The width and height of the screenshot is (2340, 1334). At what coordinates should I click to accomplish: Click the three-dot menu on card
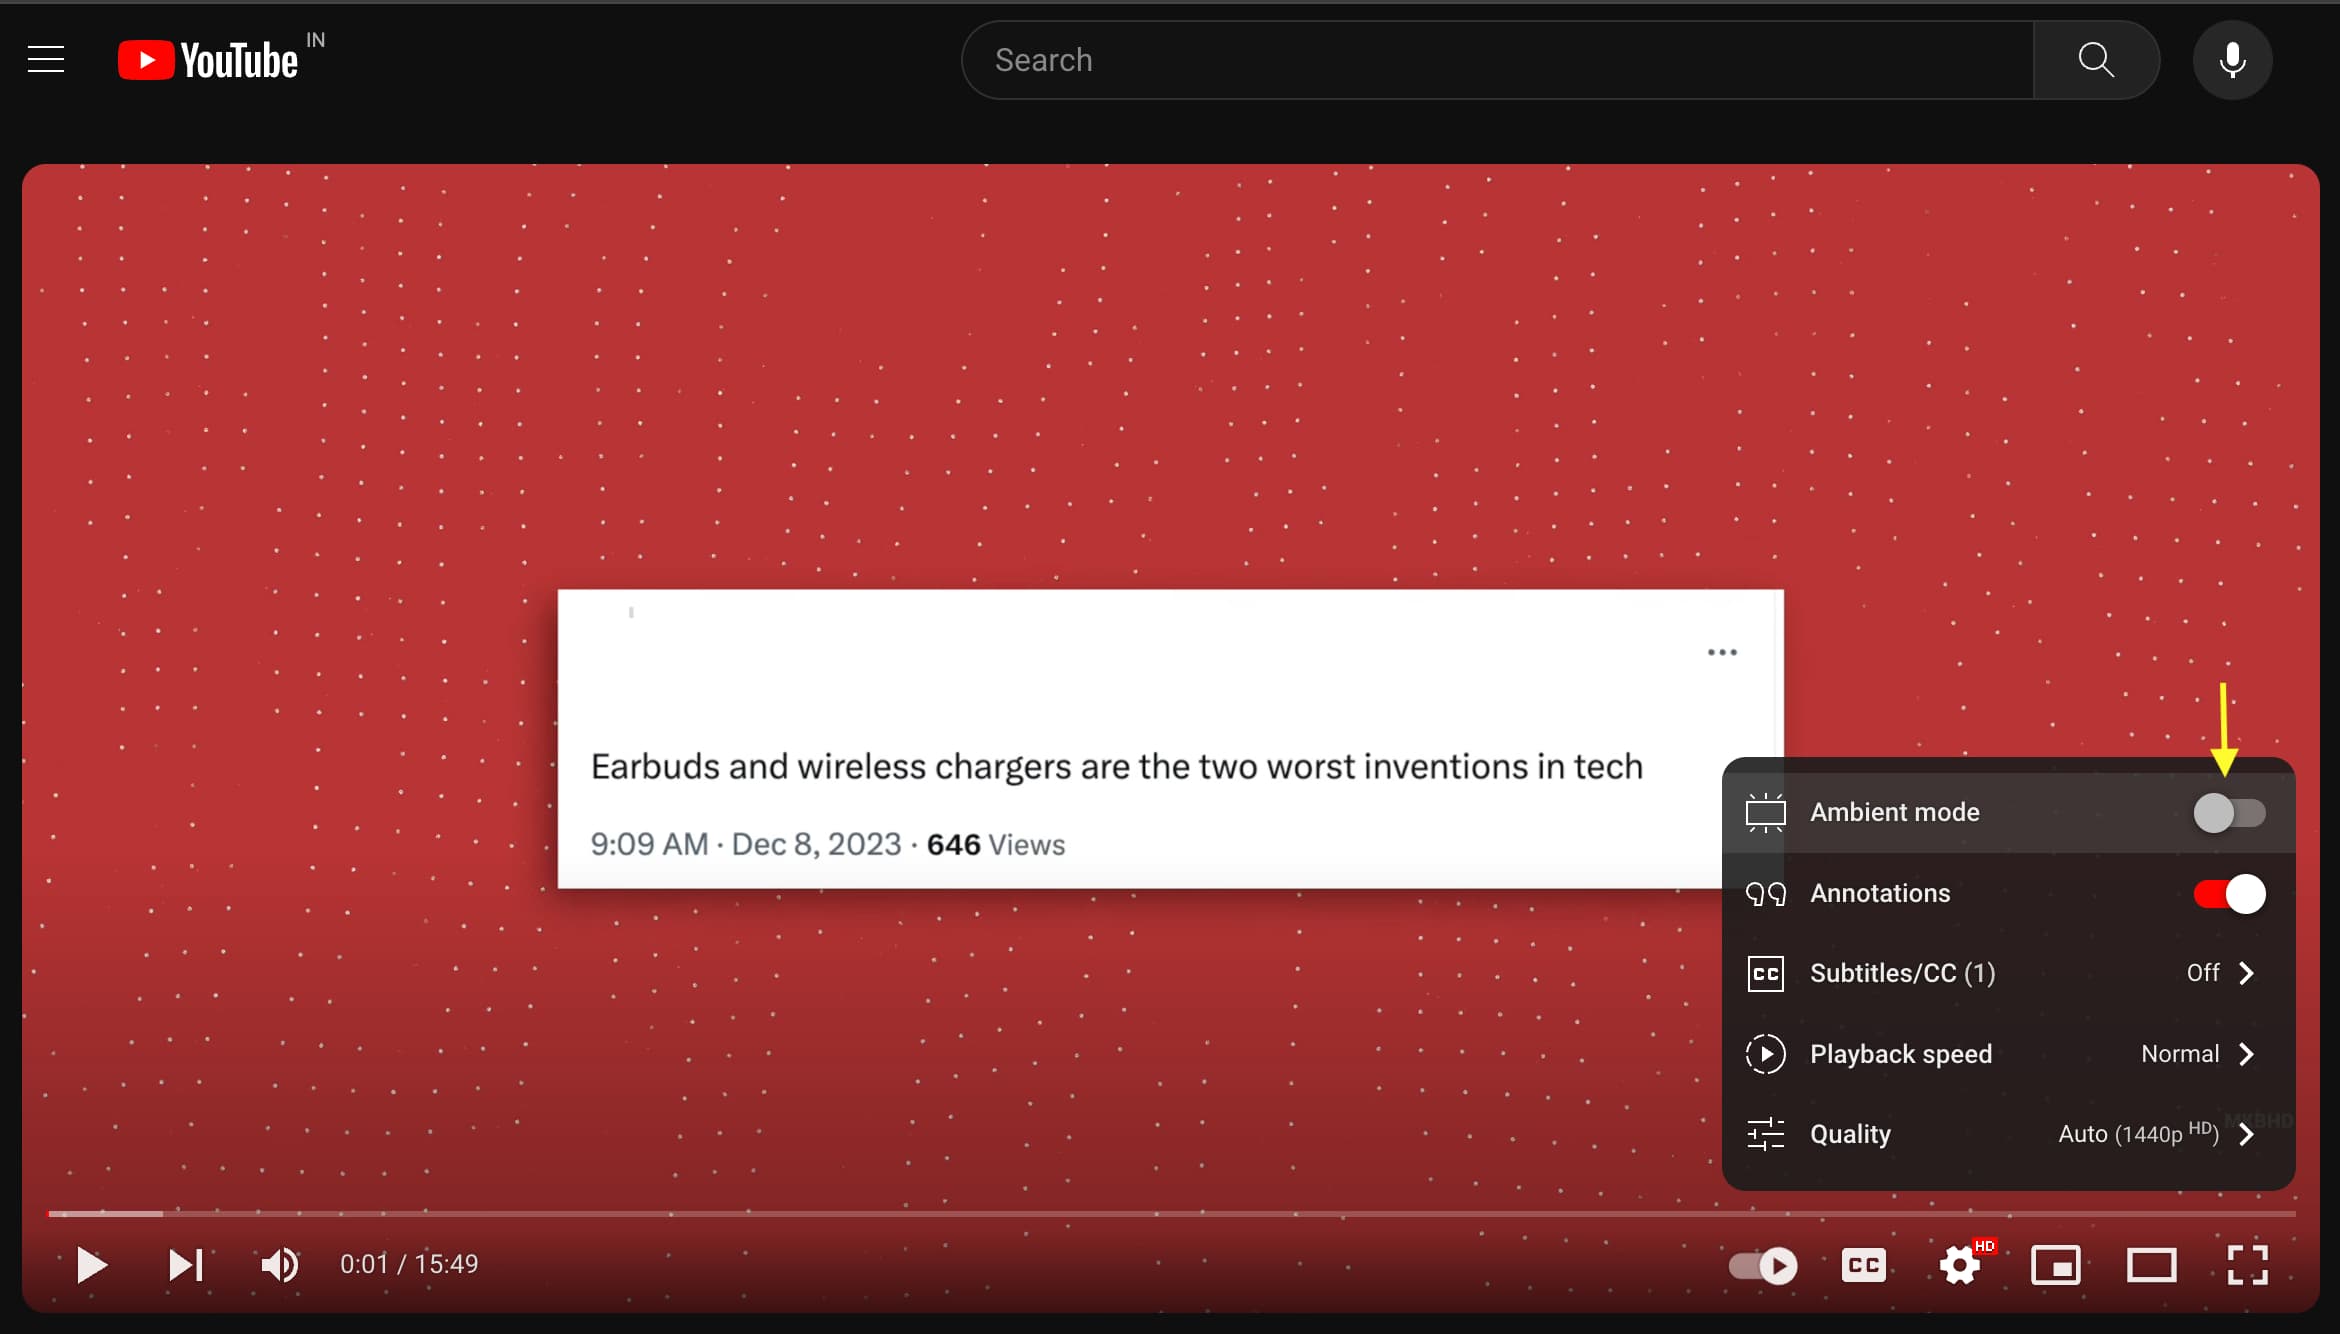(x=1721, y=653)
